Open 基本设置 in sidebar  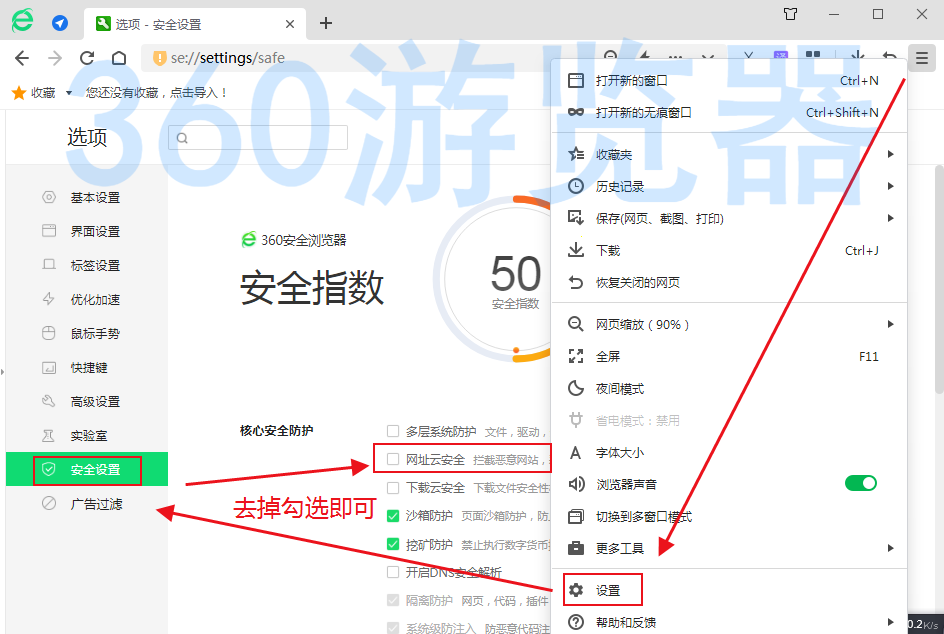tap(87, 197)
